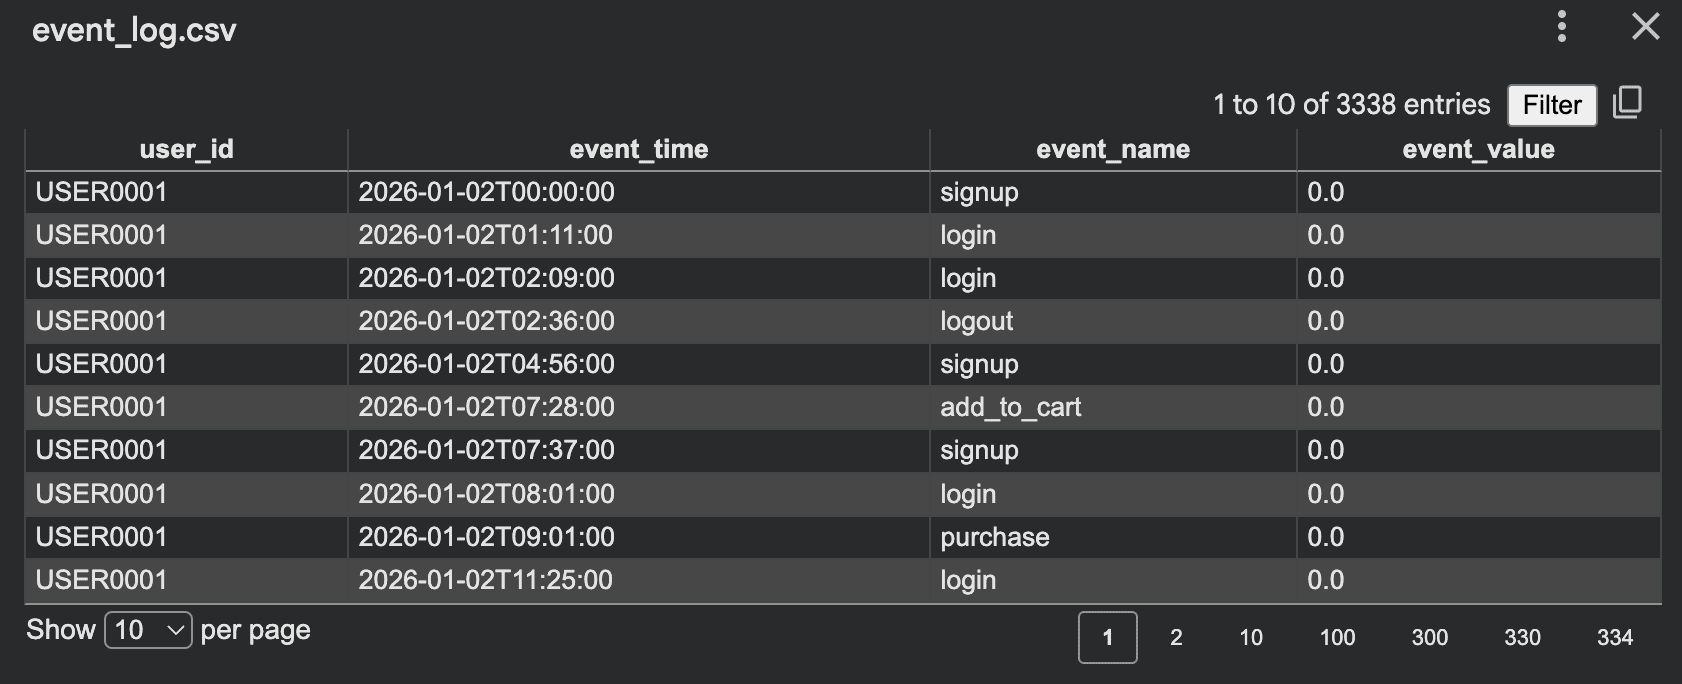
Task: Jump to page 300
Action: click(1429, 637)
